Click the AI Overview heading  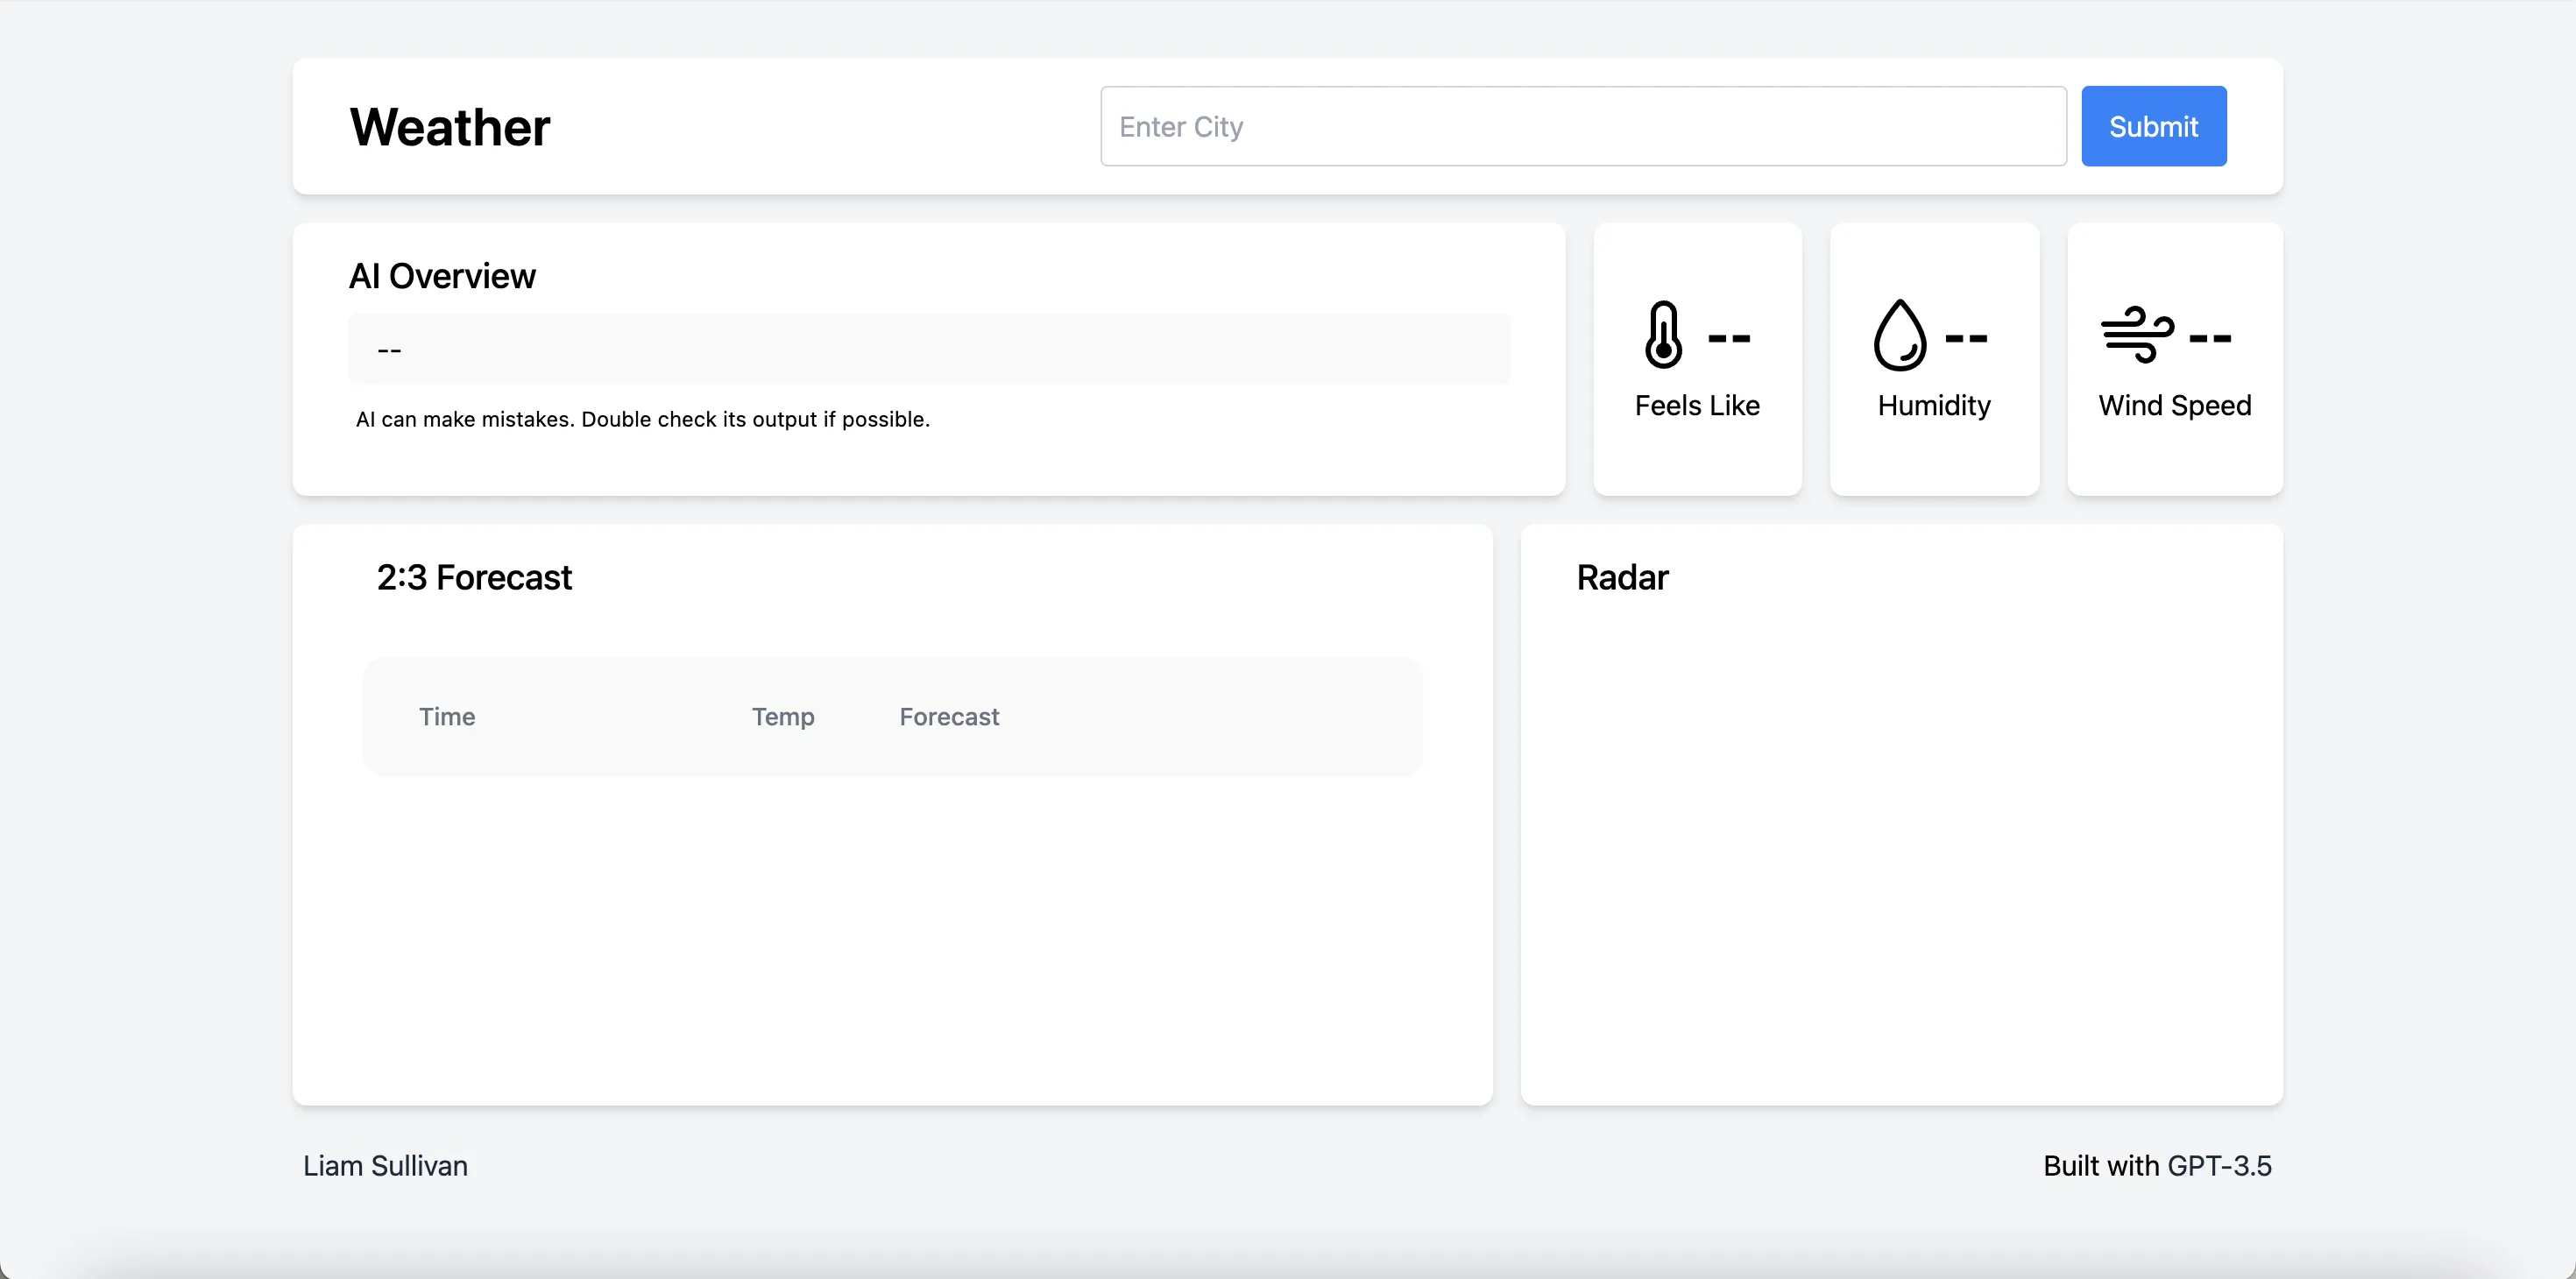click(442, 276)
